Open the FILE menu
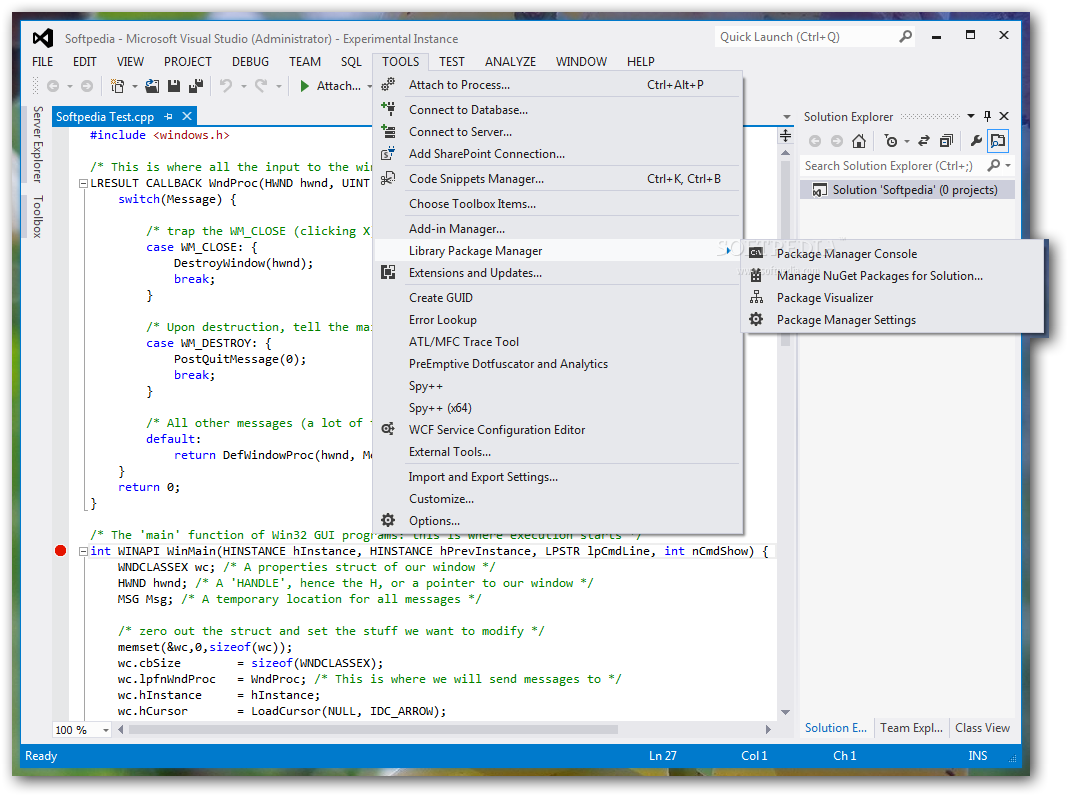This screenshot has width=1069, height=796. [x=42, y=61]
